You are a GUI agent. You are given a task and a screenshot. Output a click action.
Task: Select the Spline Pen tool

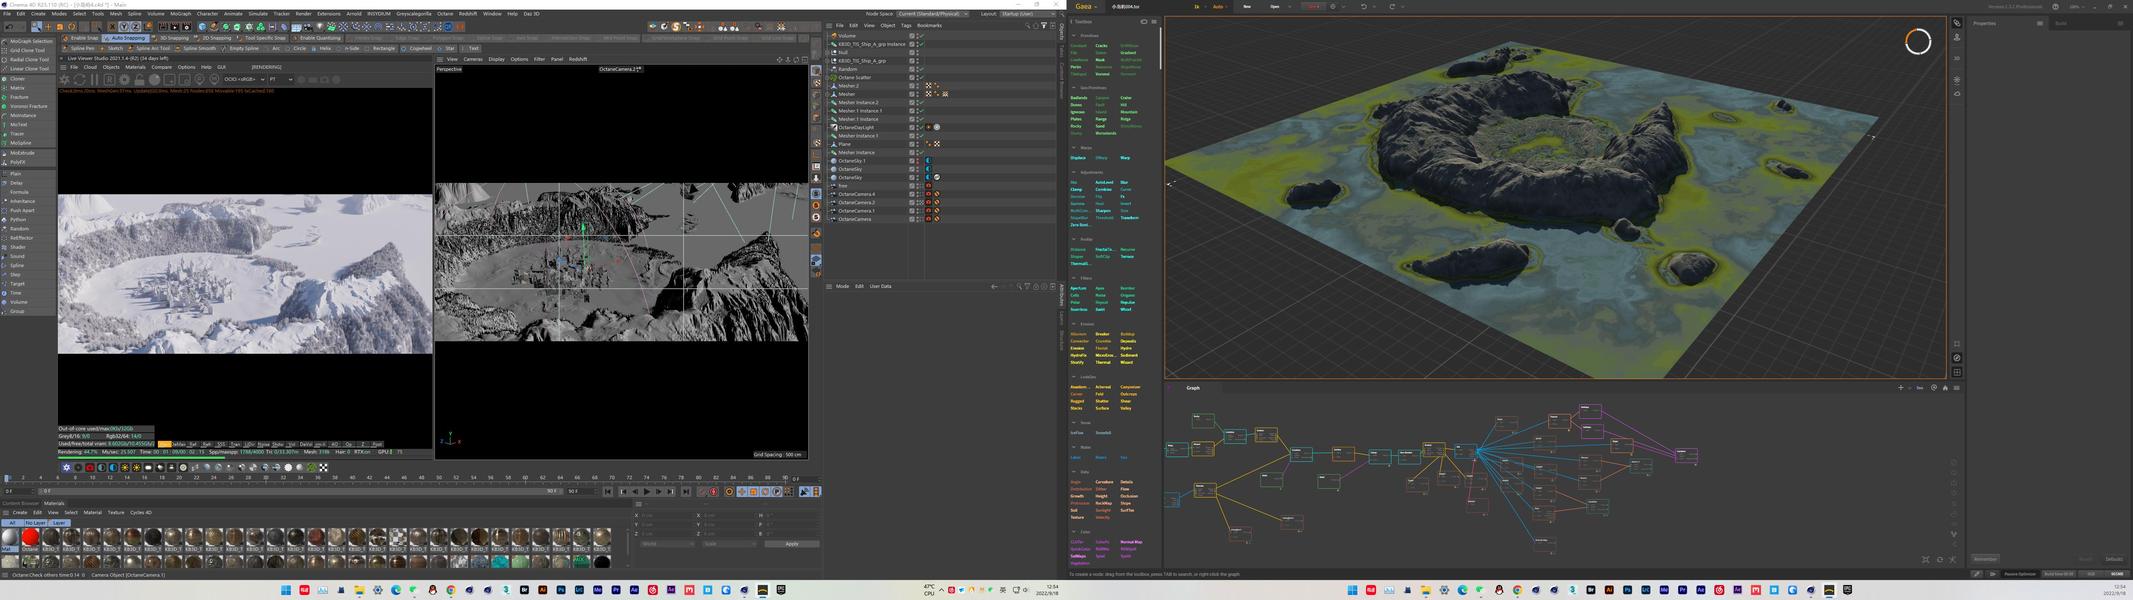79,48
